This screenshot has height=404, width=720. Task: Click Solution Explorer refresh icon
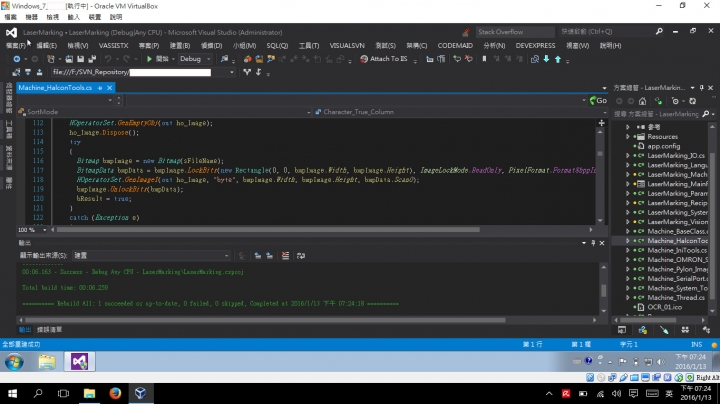click(693, 101)
